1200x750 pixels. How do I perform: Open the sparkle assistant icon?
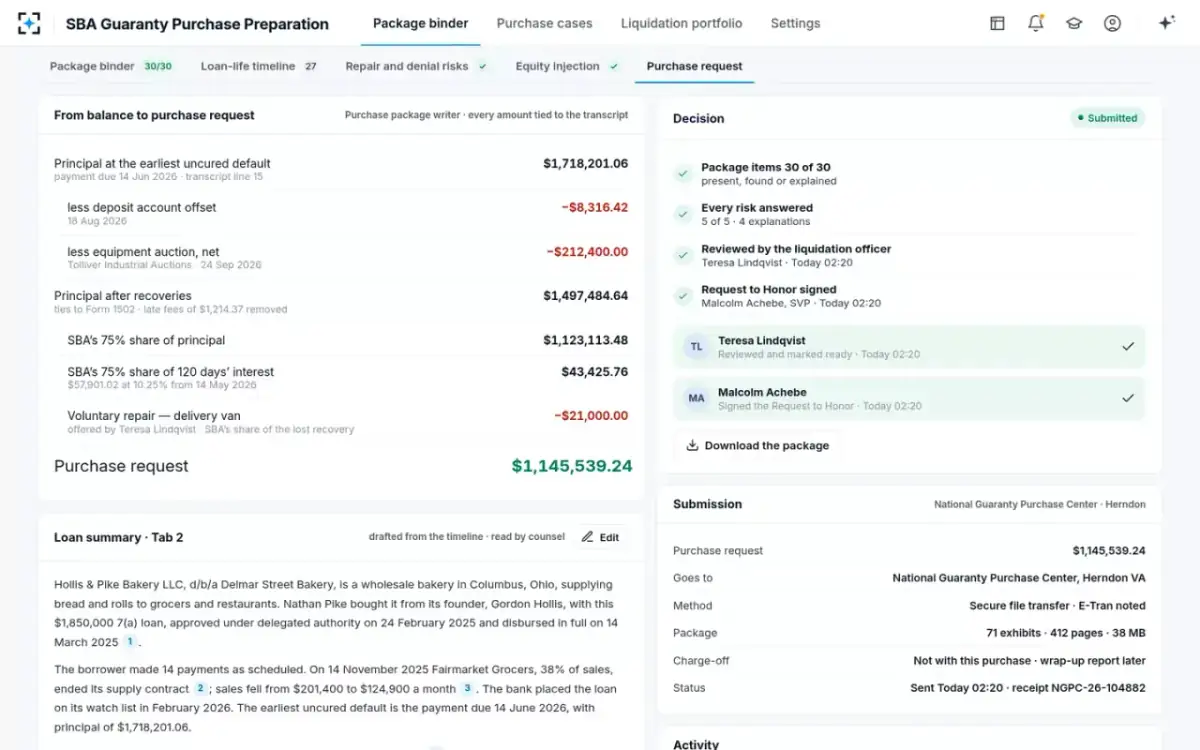1166,23
